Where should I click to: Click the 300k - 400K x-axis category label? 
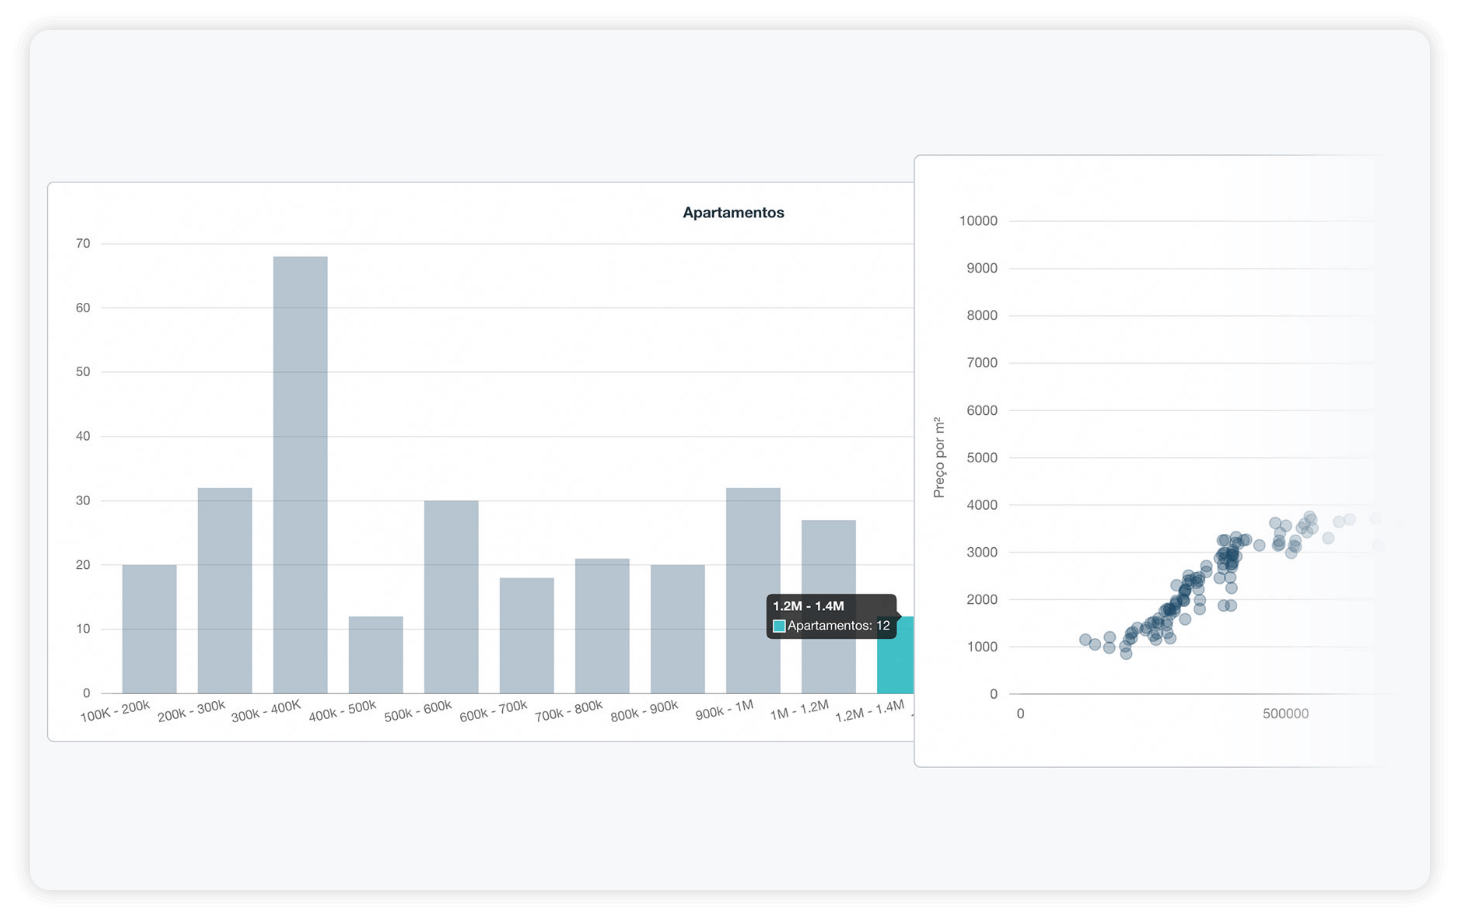click(266, 711)
